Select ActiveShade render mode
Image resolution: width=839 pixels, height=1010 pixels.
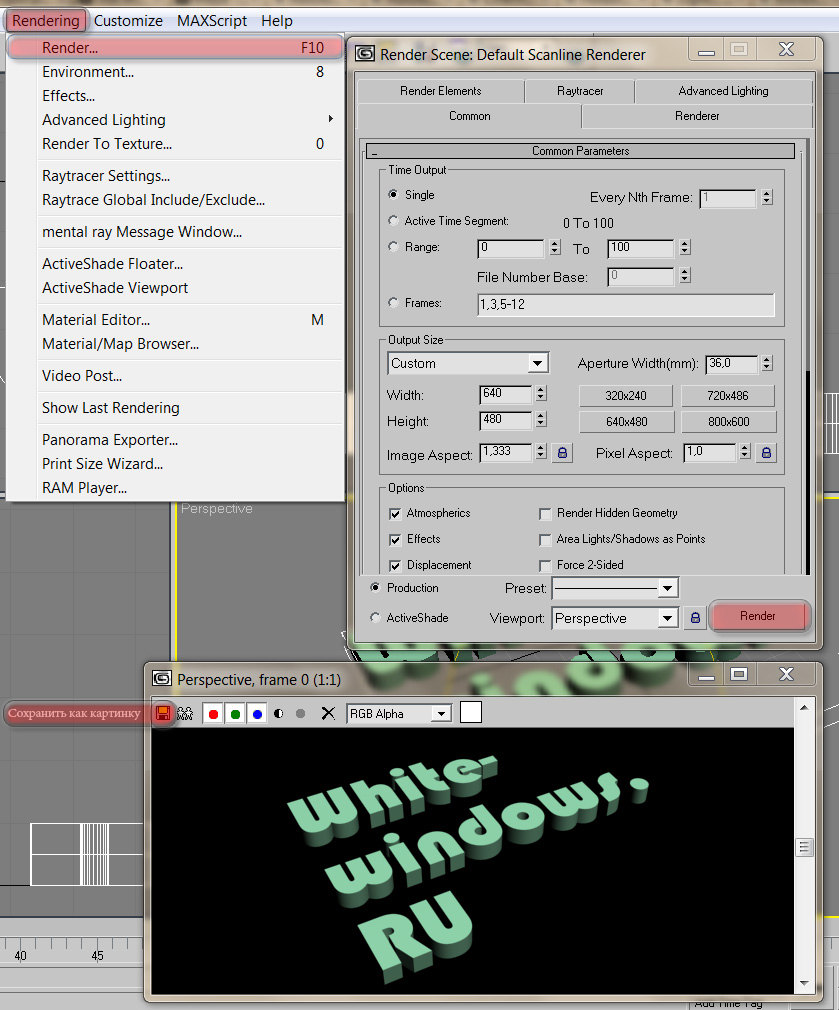tap(375, 617)
